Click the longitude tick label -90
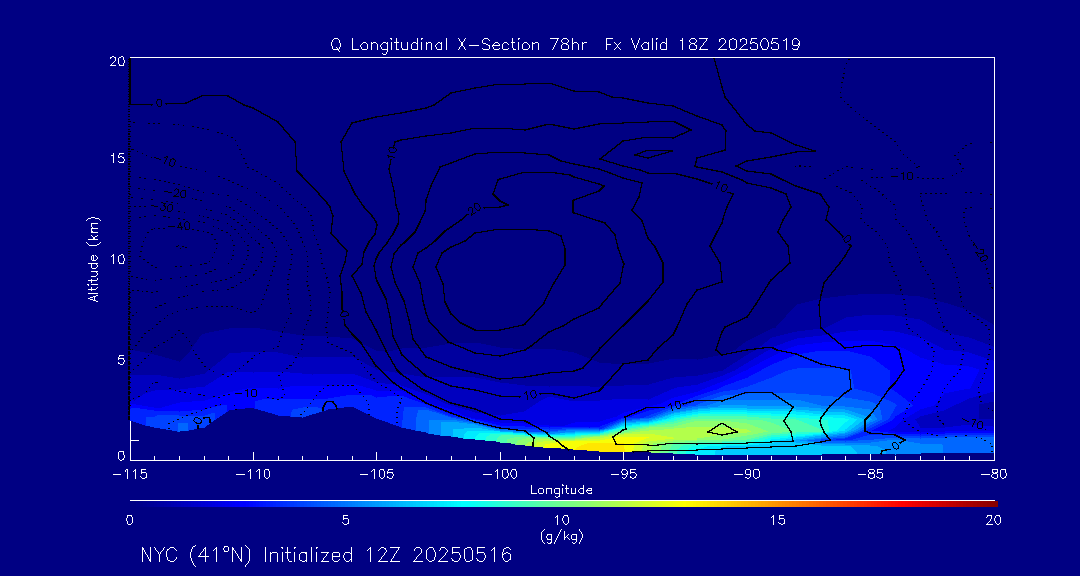The width and height of the screenshot is (1080, 576). tap(747, 475)
